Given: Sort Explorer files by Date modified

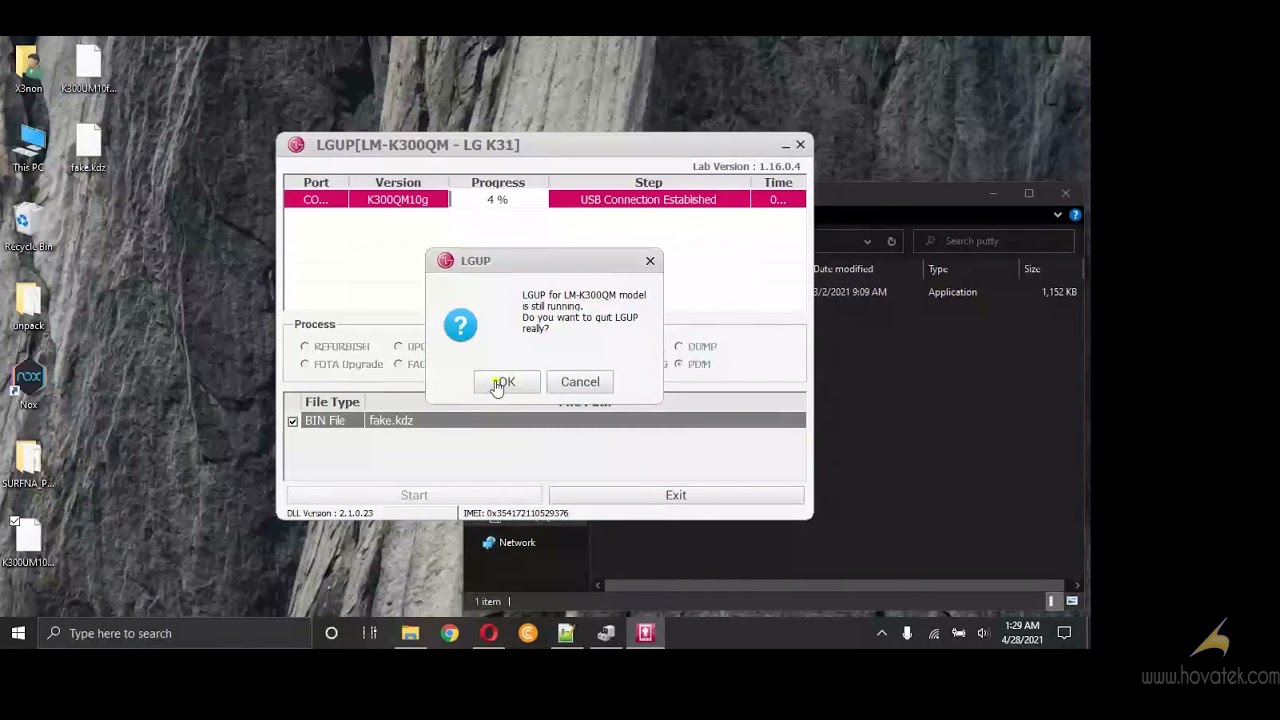Looking at the screenshot, I should [x=843, y=269].
